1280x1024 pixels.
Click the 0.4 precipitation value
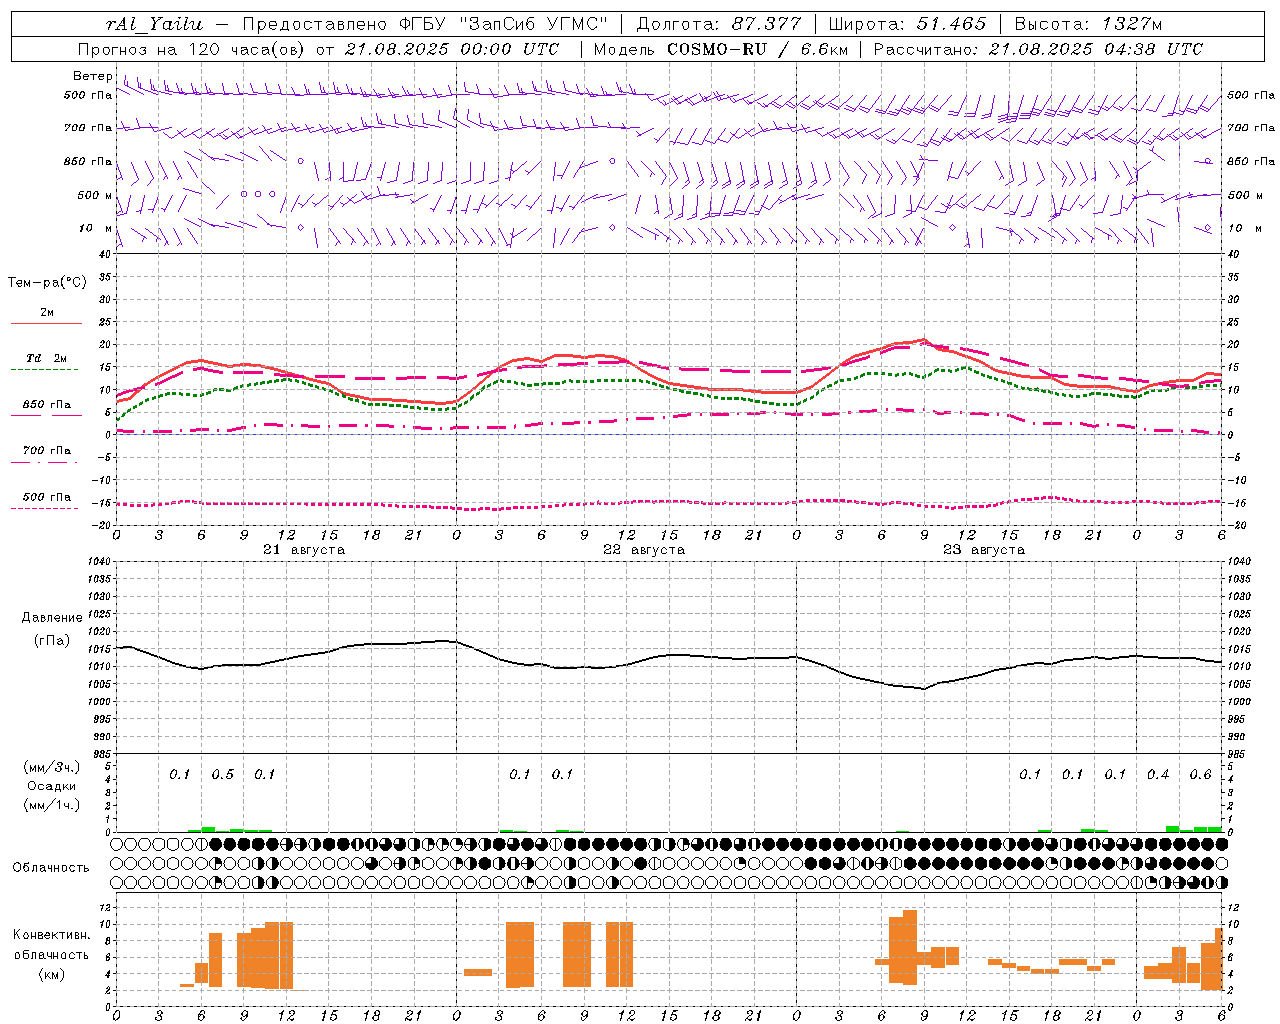1158,775
